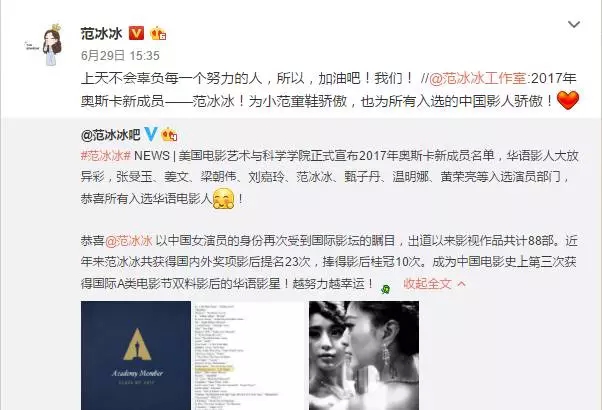Open the post options chevron menu
Screen dimensions: 602x410
coord(574,25)
